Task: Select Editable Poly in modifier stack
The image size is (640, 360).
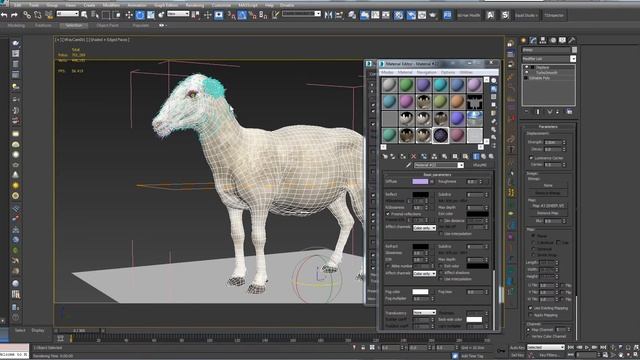Action: 540,78
